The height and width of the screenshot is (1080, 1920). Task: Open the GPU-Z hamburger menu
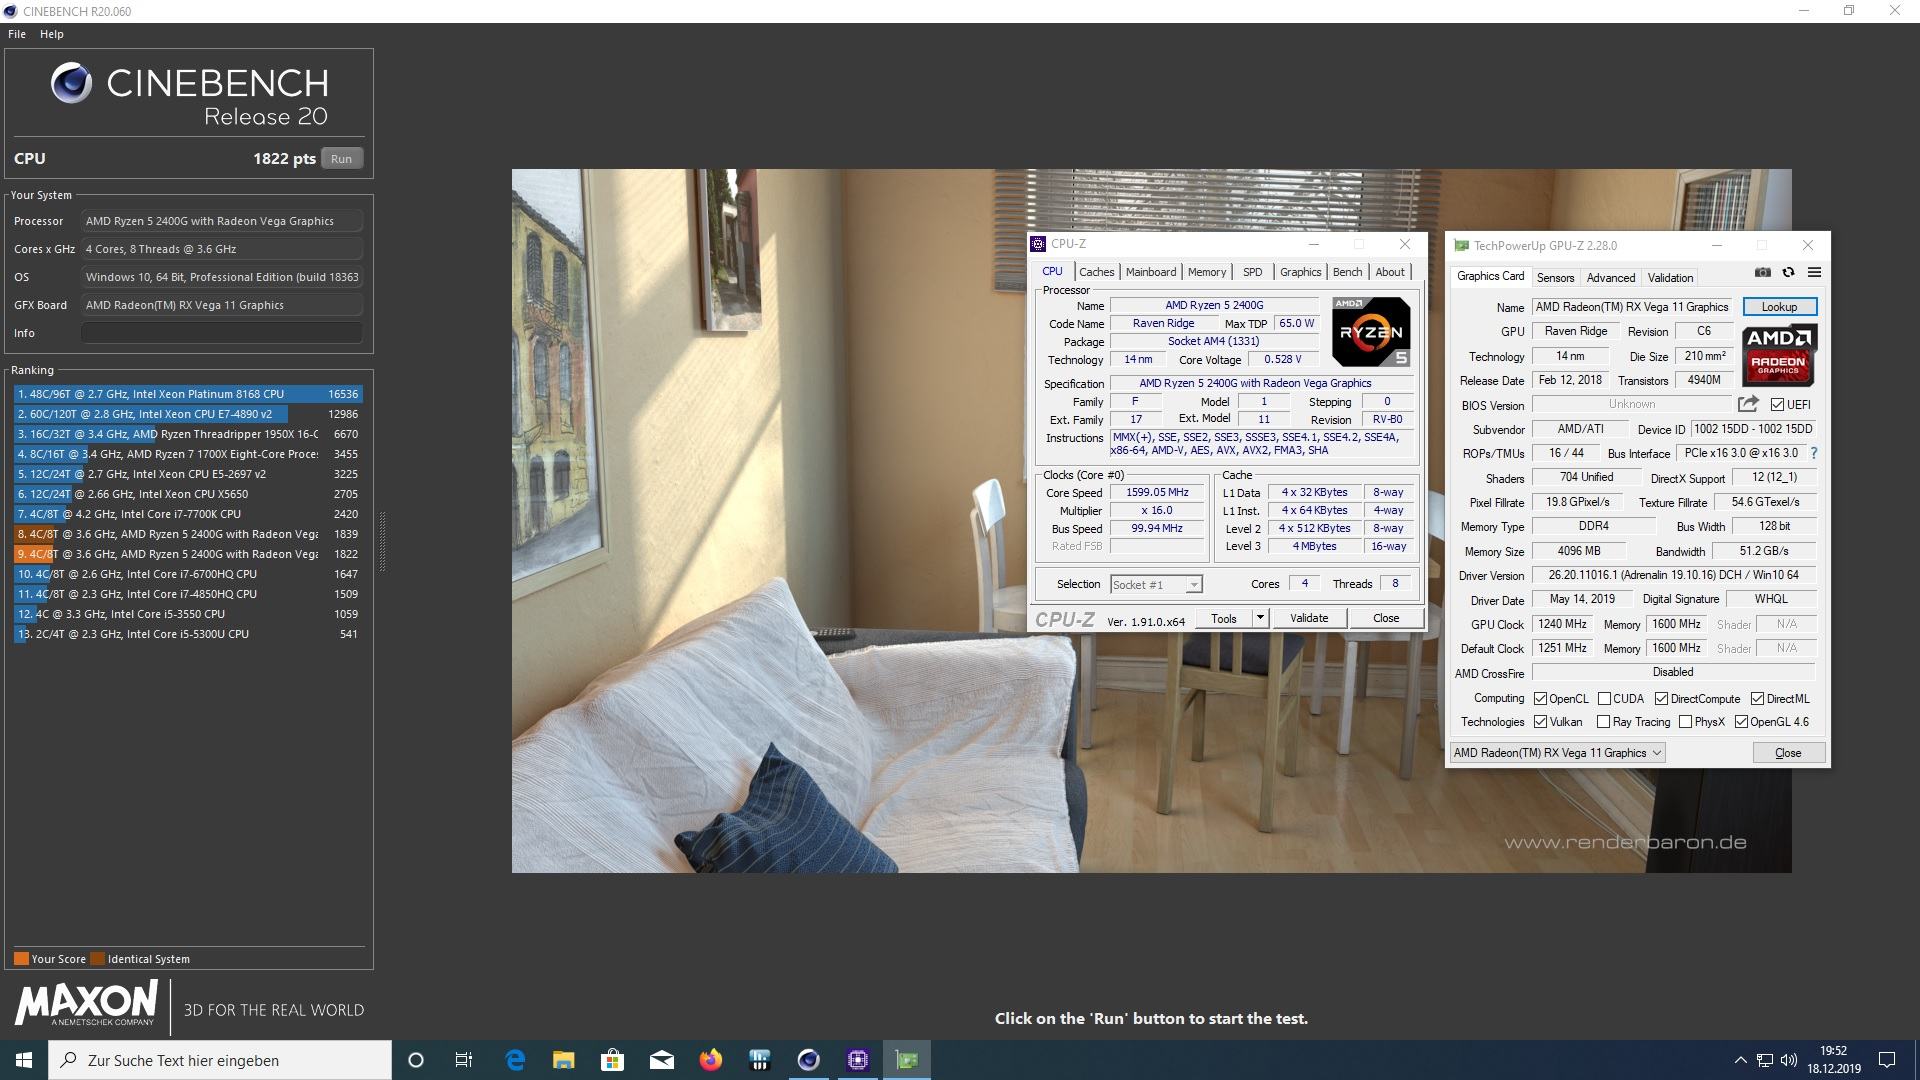(1814, 272)
